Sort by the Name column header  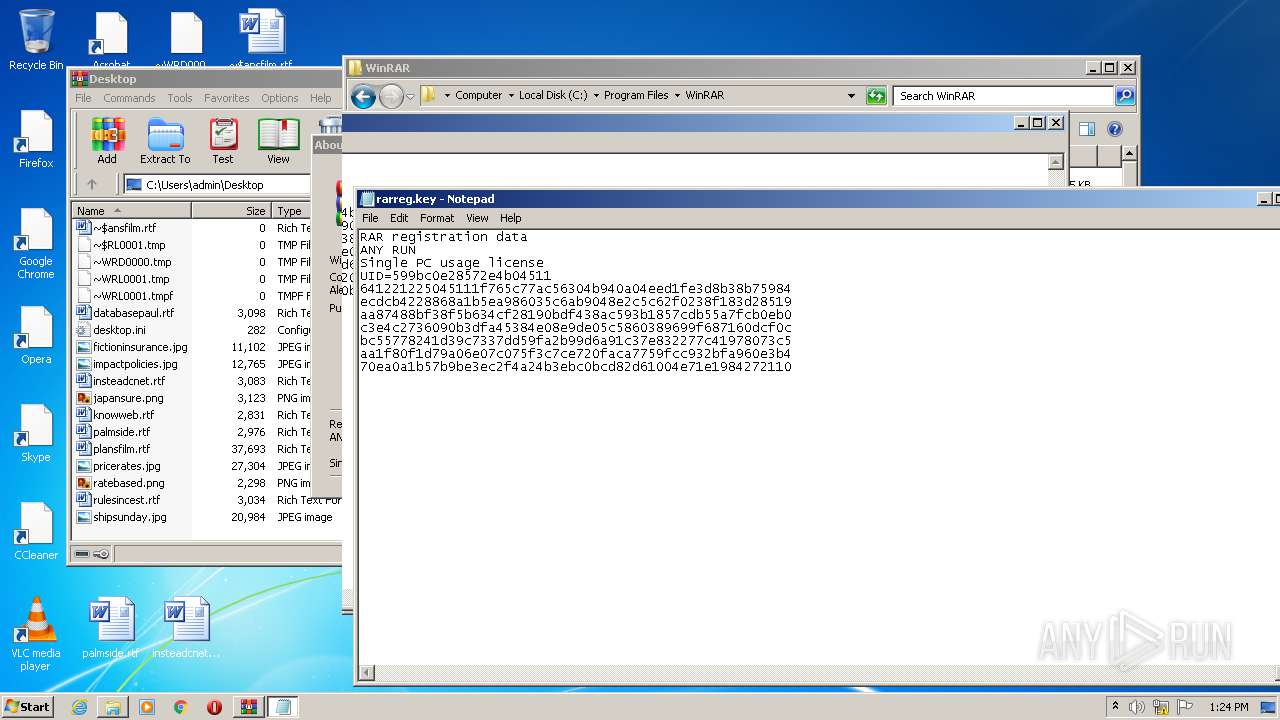point(131,211)
